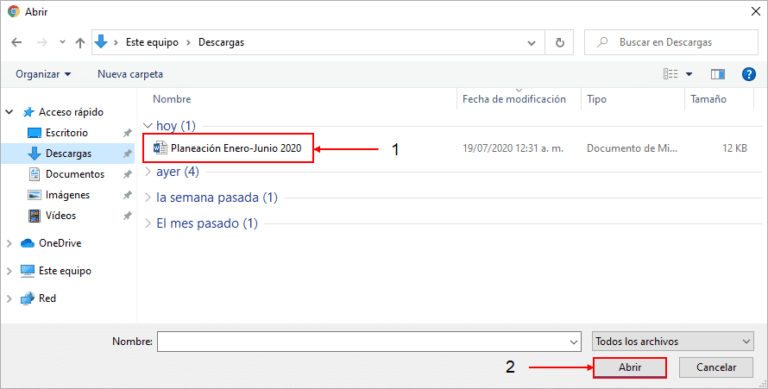
Task: Navigate up one folder with up arrow
Action: [x=80, y=43]
